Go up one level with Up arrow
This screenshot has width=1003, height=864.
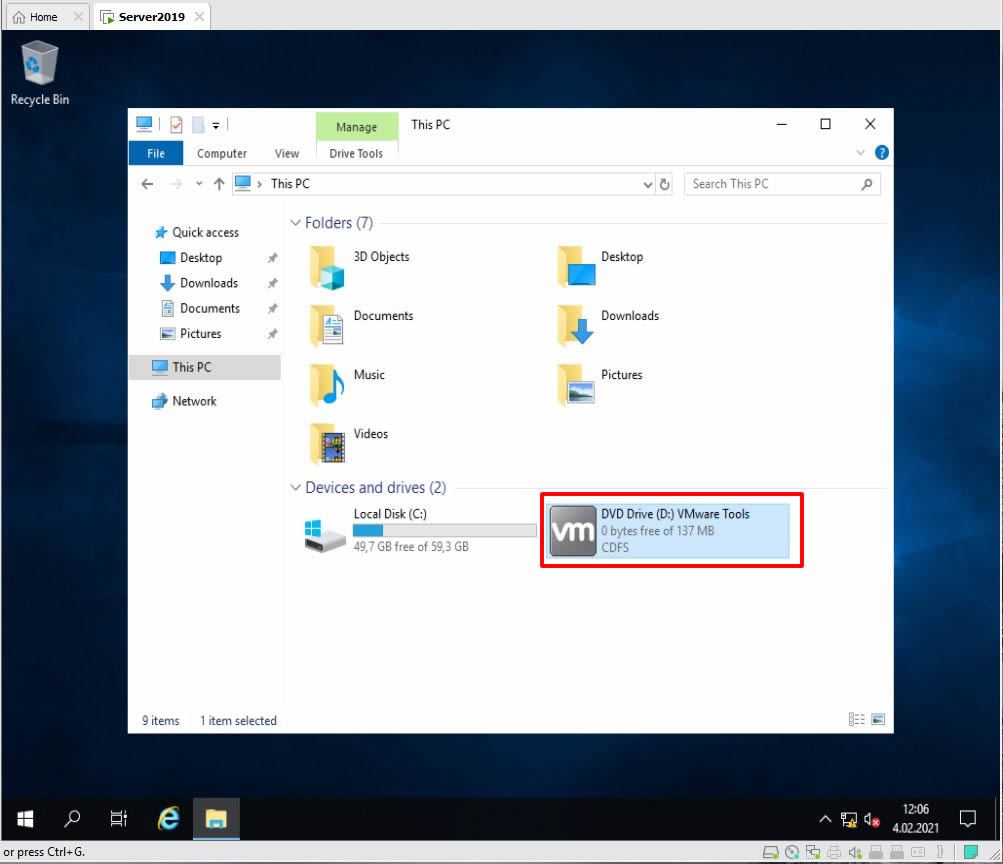tap(219, 184)
